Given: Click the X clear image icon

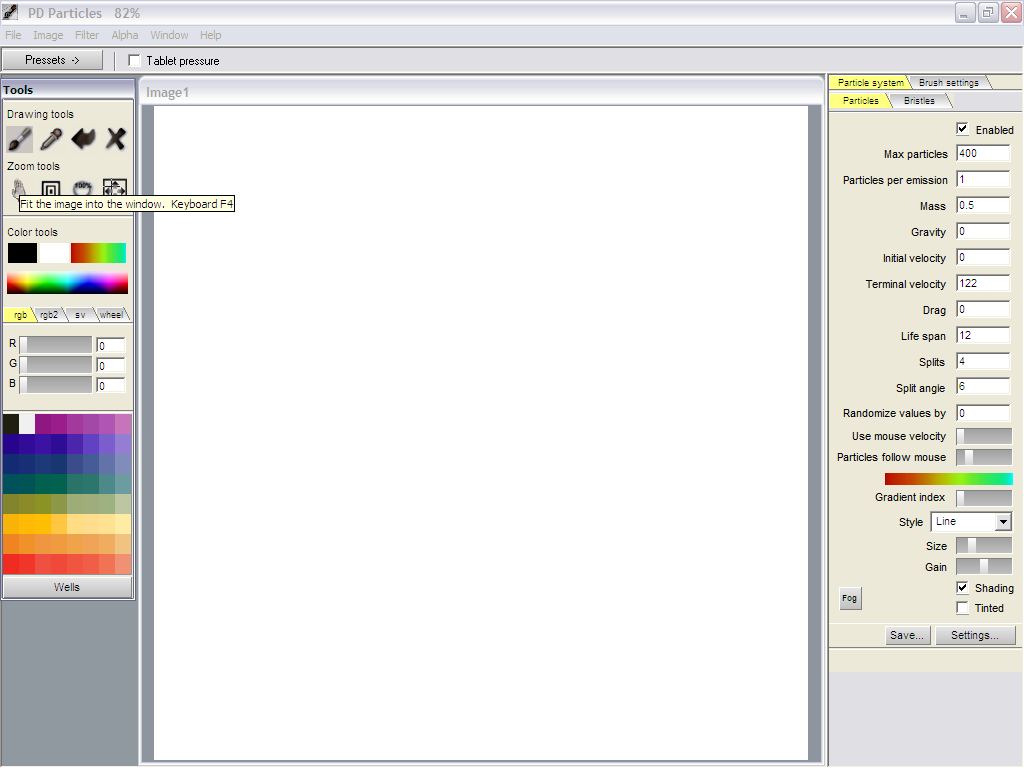Looking at the screenshot, I should (115, 139).
